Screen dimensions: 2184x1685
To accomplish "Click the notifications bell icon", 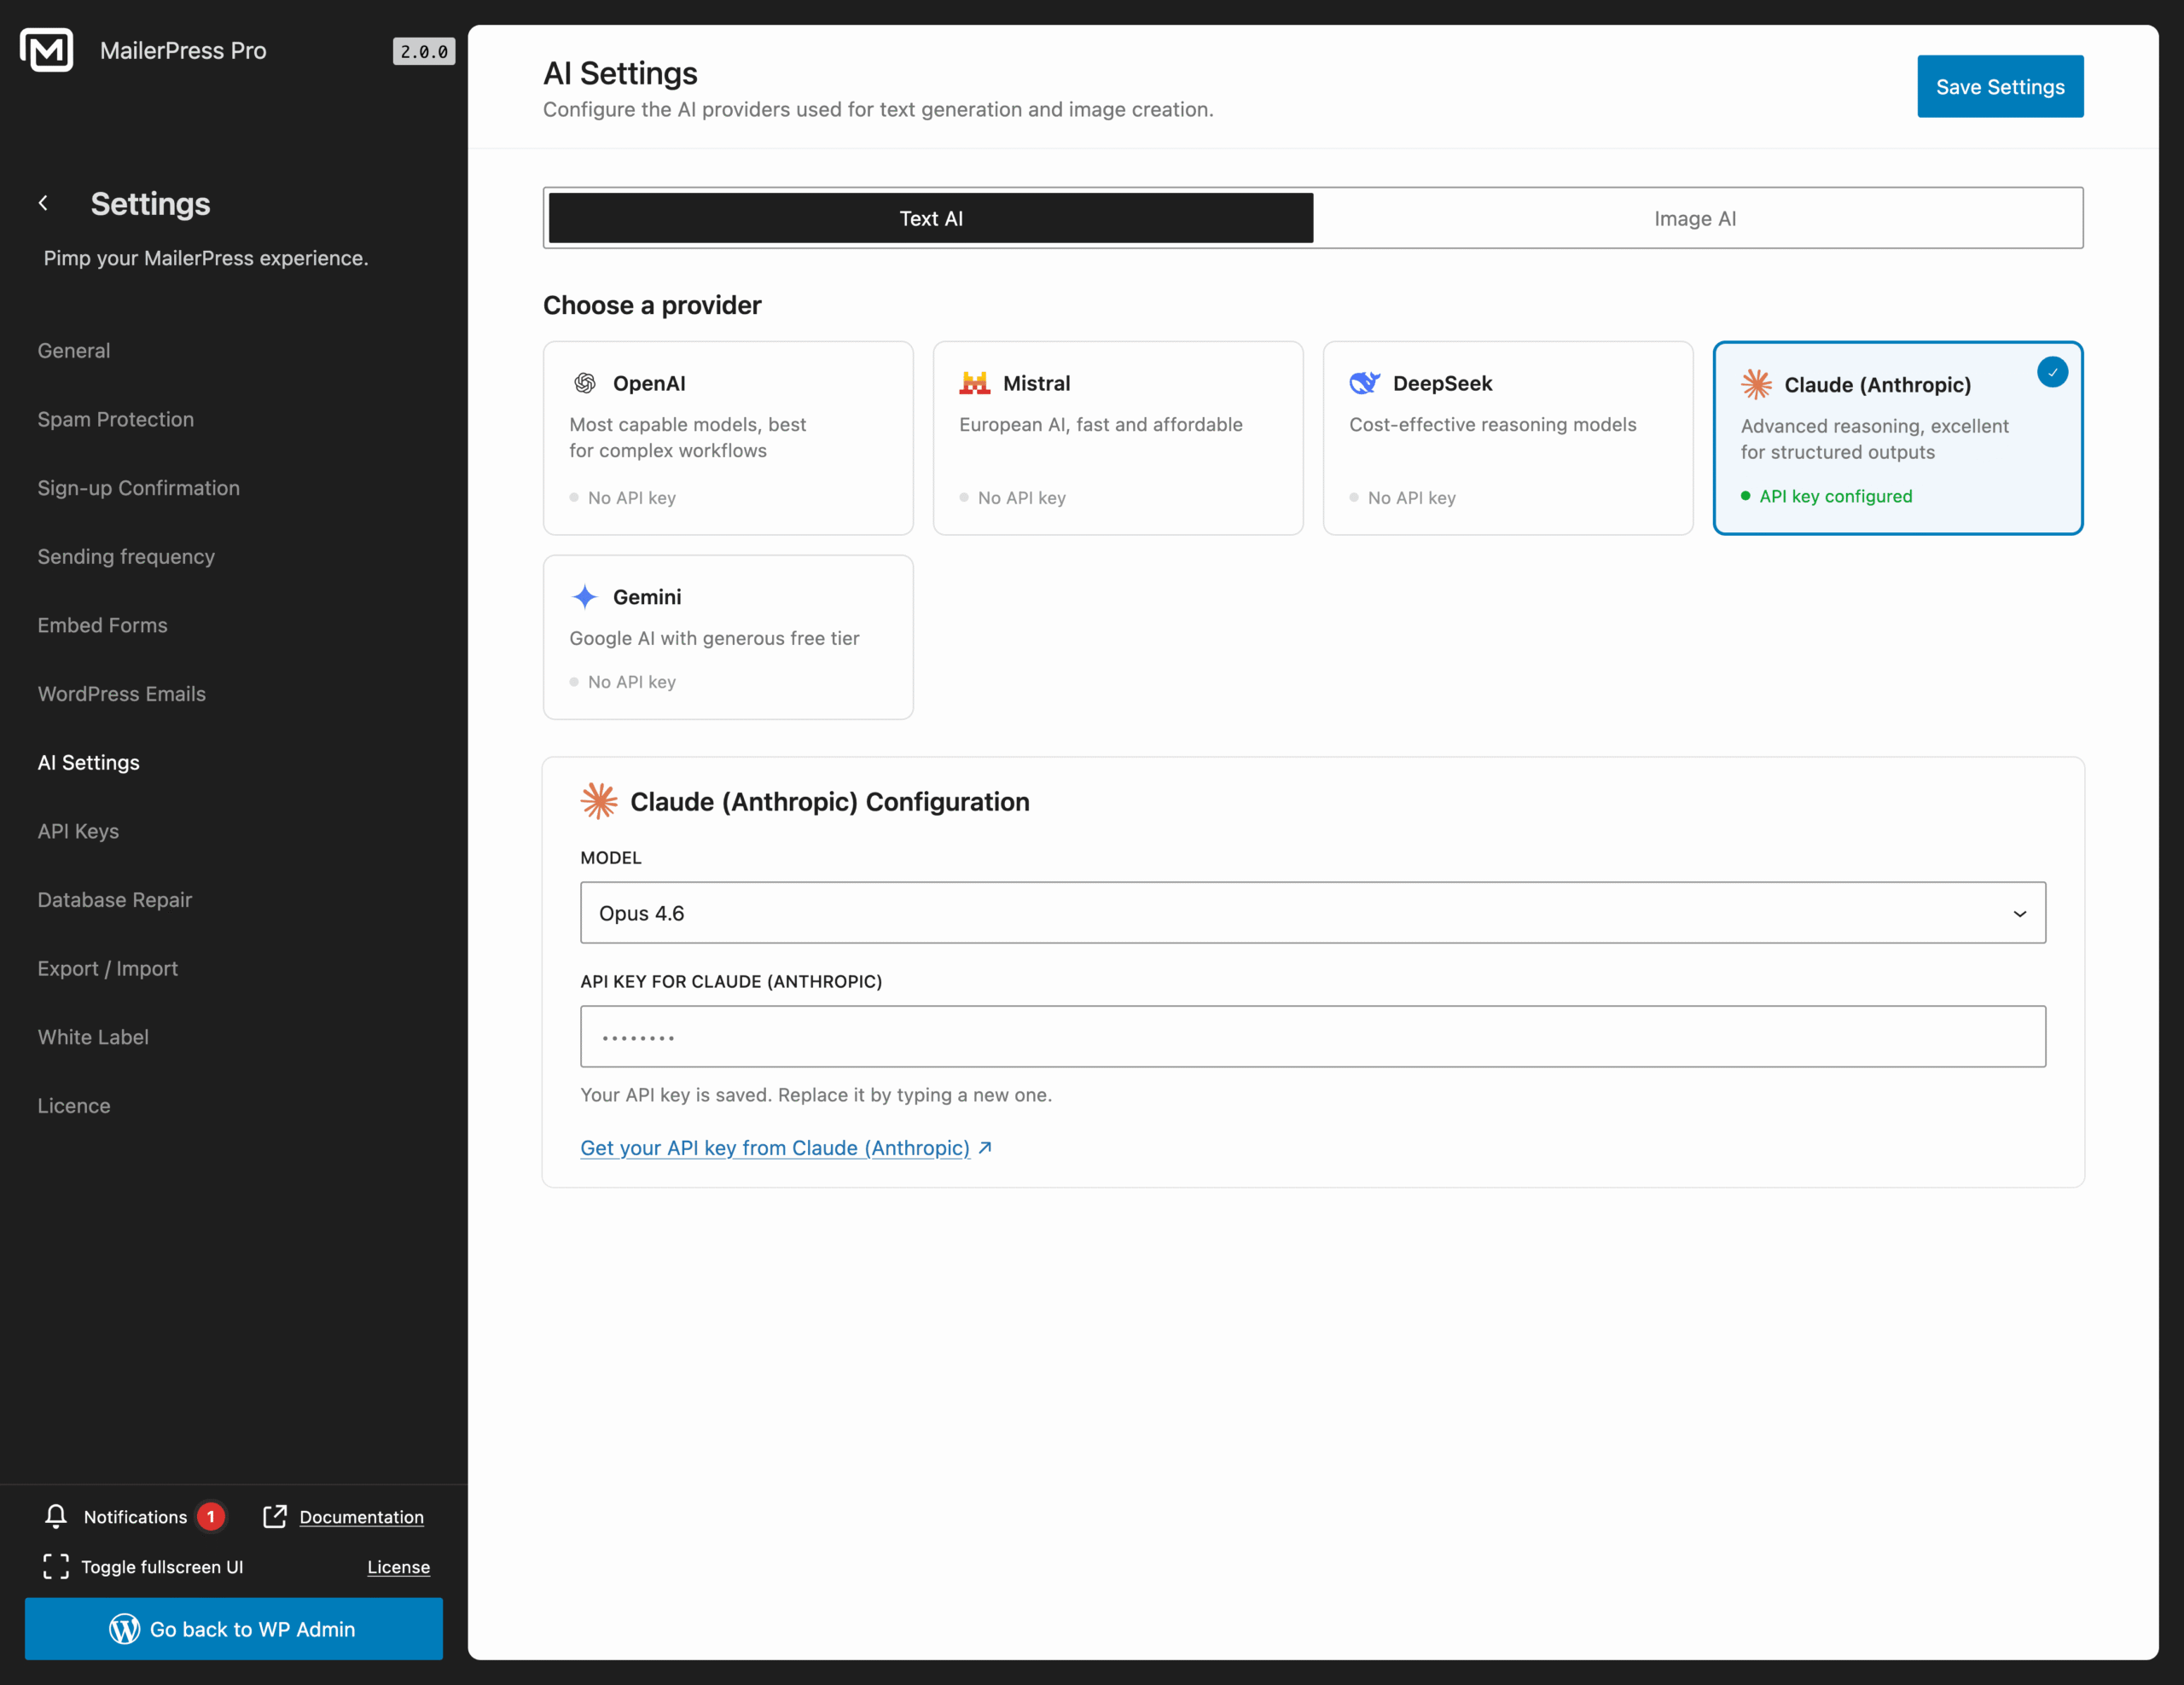I will 56,1516.
